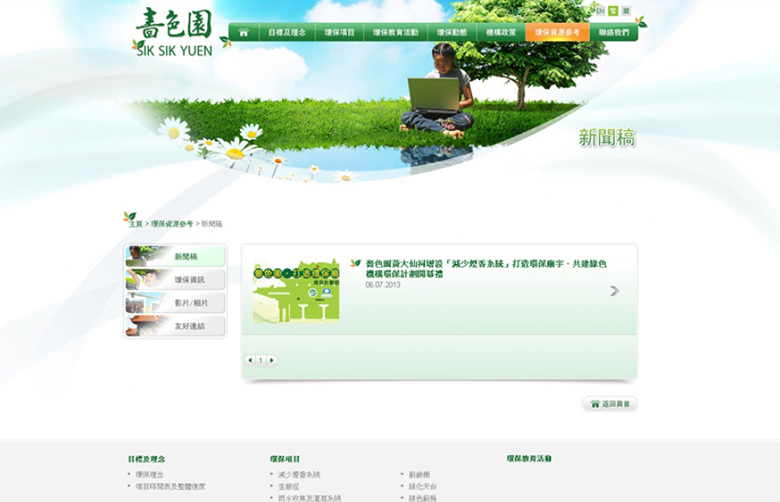Go to previous page with left pager arrow
Viewport: 780px width, 502px height.
coord(250,360)
